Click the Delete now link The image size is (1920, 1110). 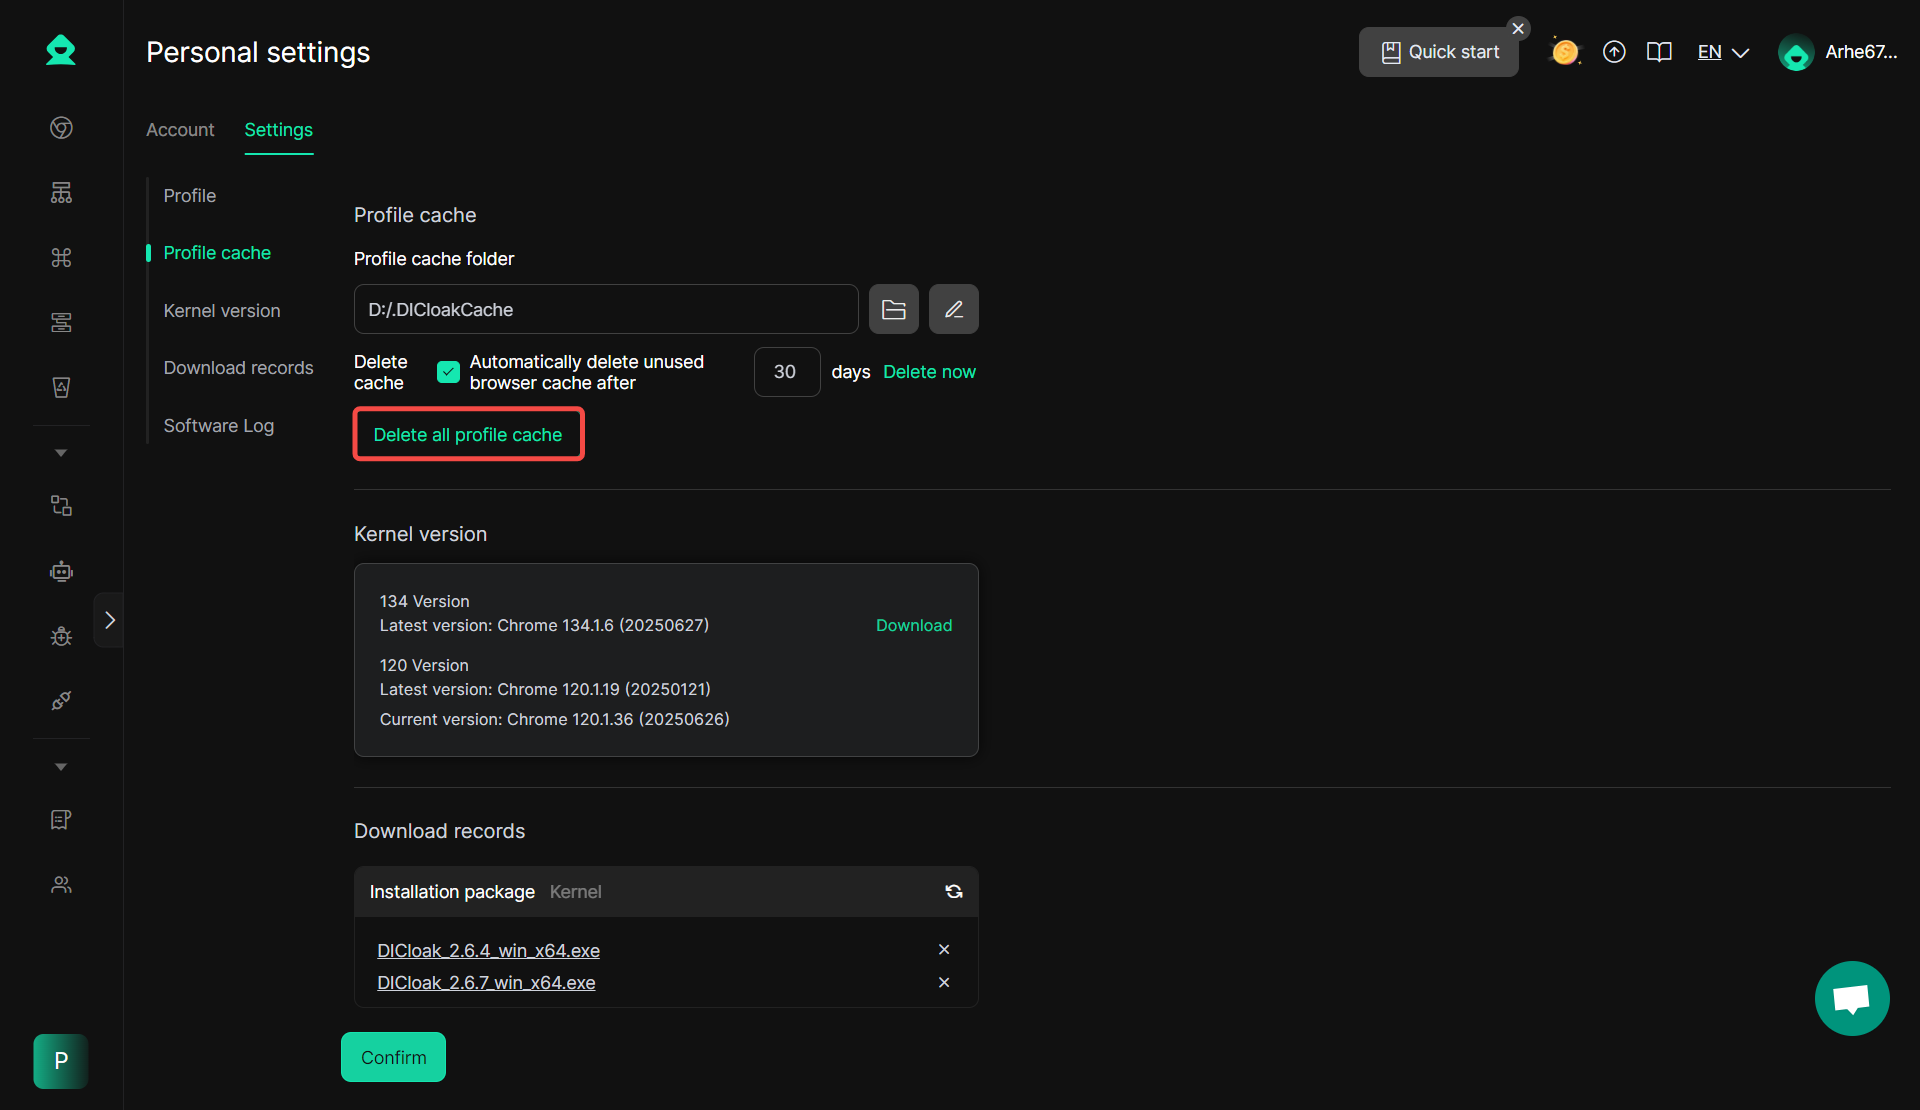[x=930, y=372]
